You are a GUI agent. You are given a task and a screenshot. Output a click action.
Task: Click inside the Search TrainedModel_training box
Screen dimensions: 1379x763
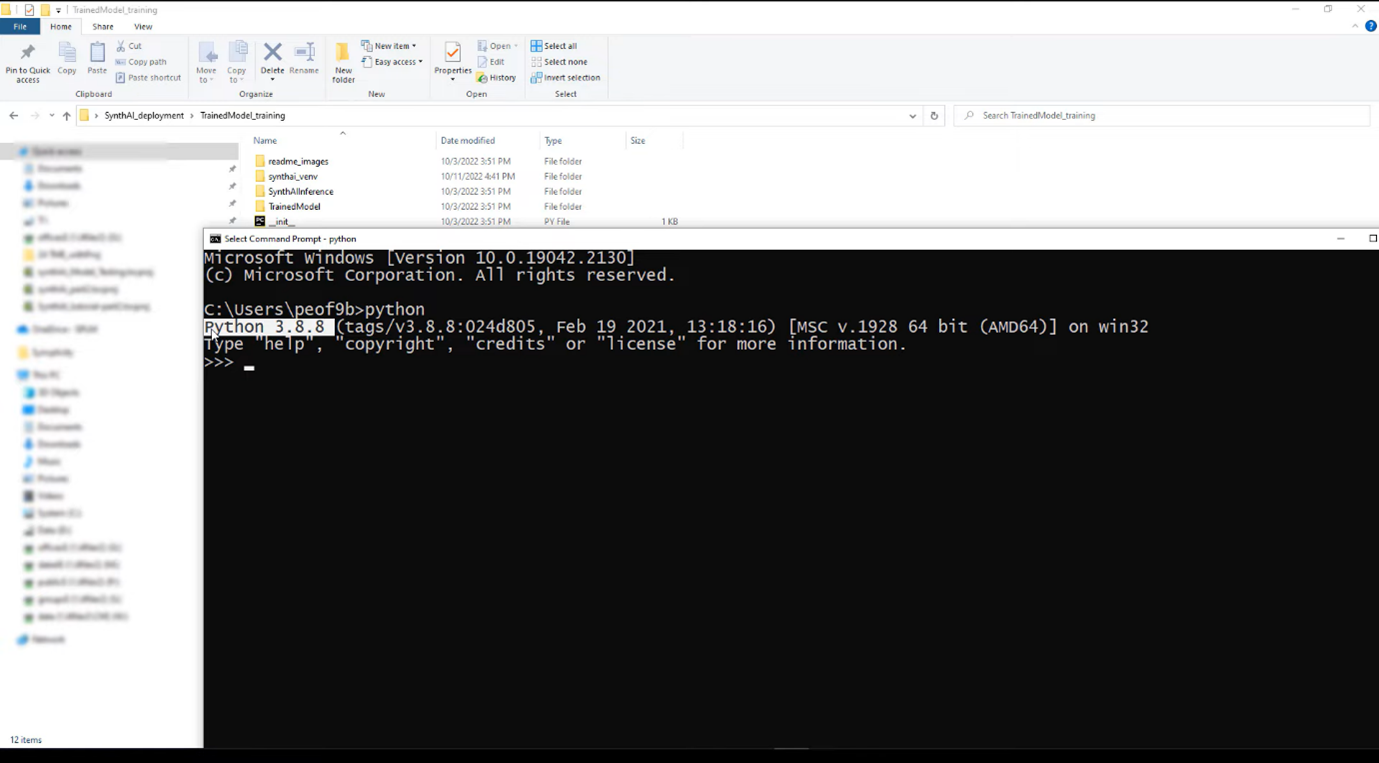click(x=1100, y=115)
